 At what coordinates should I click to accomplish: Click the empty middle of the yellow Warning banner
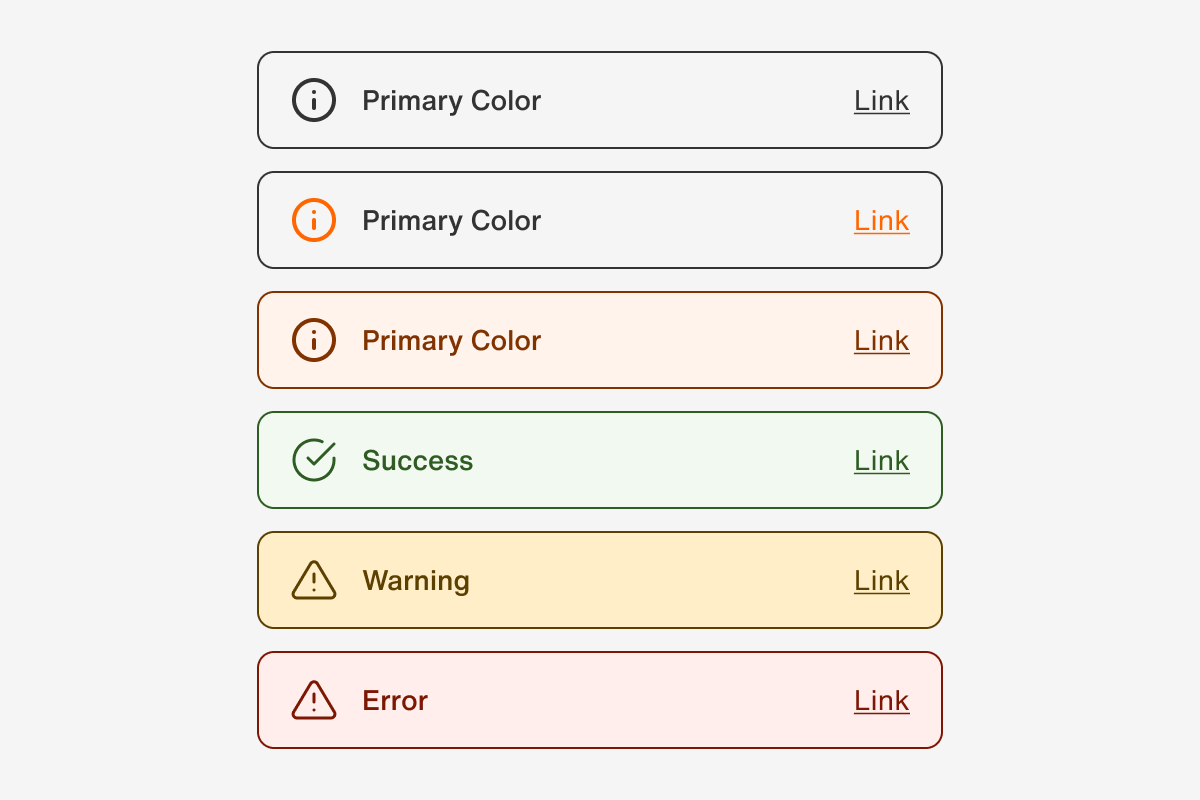(x=660, y=581)
